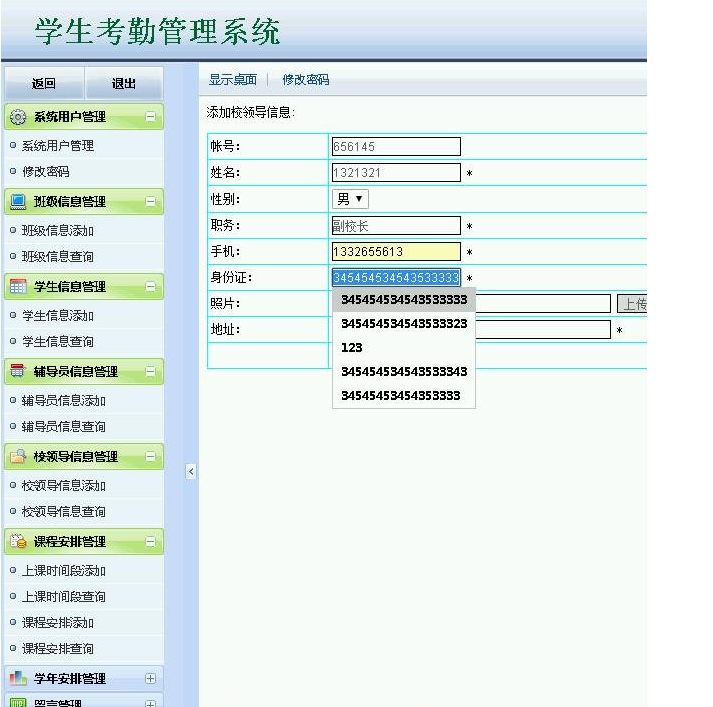Open 修改密码 in the sidebar
The width and height of the screenshot is (713, 707).
click(x=45, y=171)
